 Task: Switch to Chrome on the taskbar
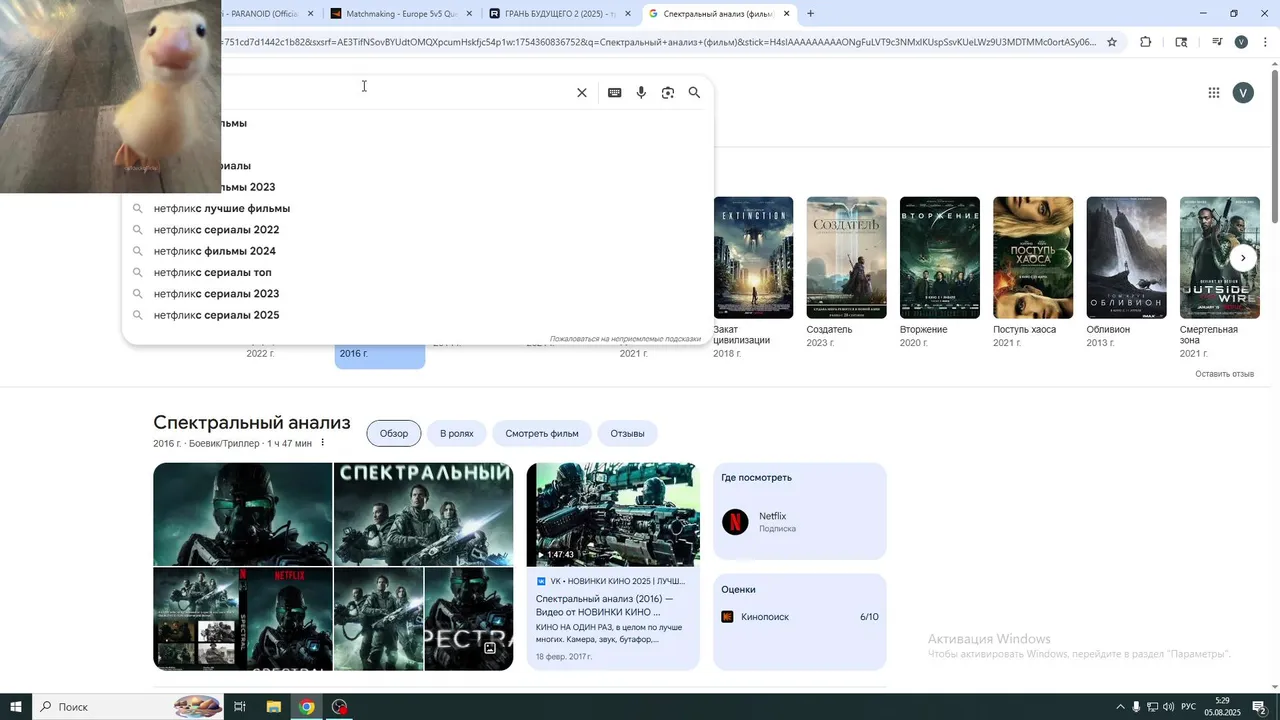(x=307, y=707)
